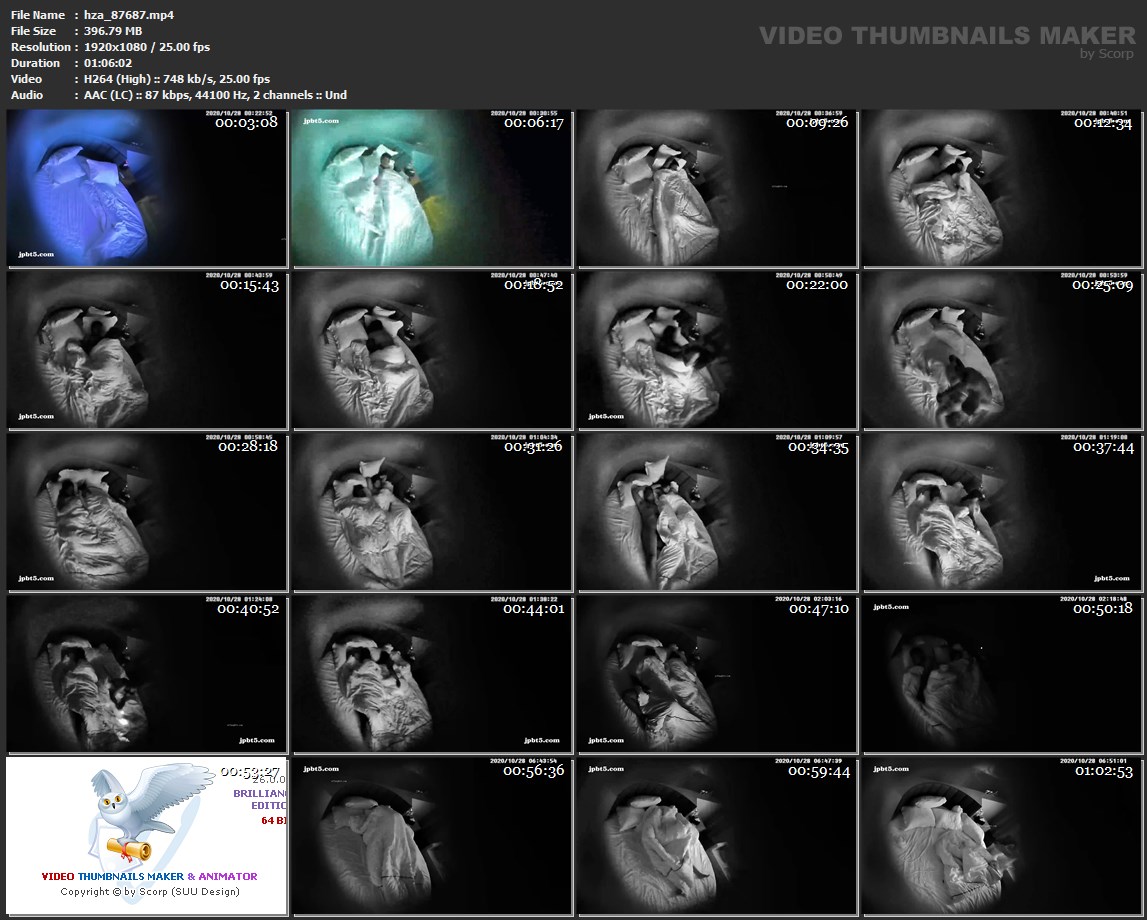The image size is (1147, 920).
Task: Open the frame at 00:25:09
Action: point(1002,350)
